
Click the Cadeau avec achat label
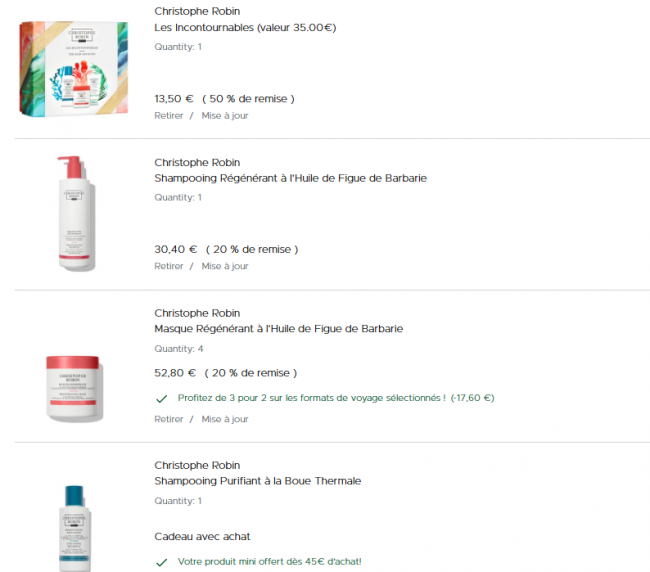(x=202, y=536)
